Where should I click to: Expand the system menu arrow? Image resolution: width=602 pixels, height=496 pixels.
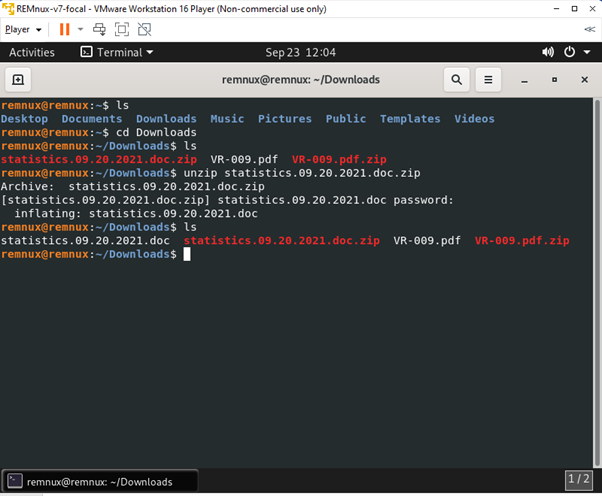coord(587,52)
